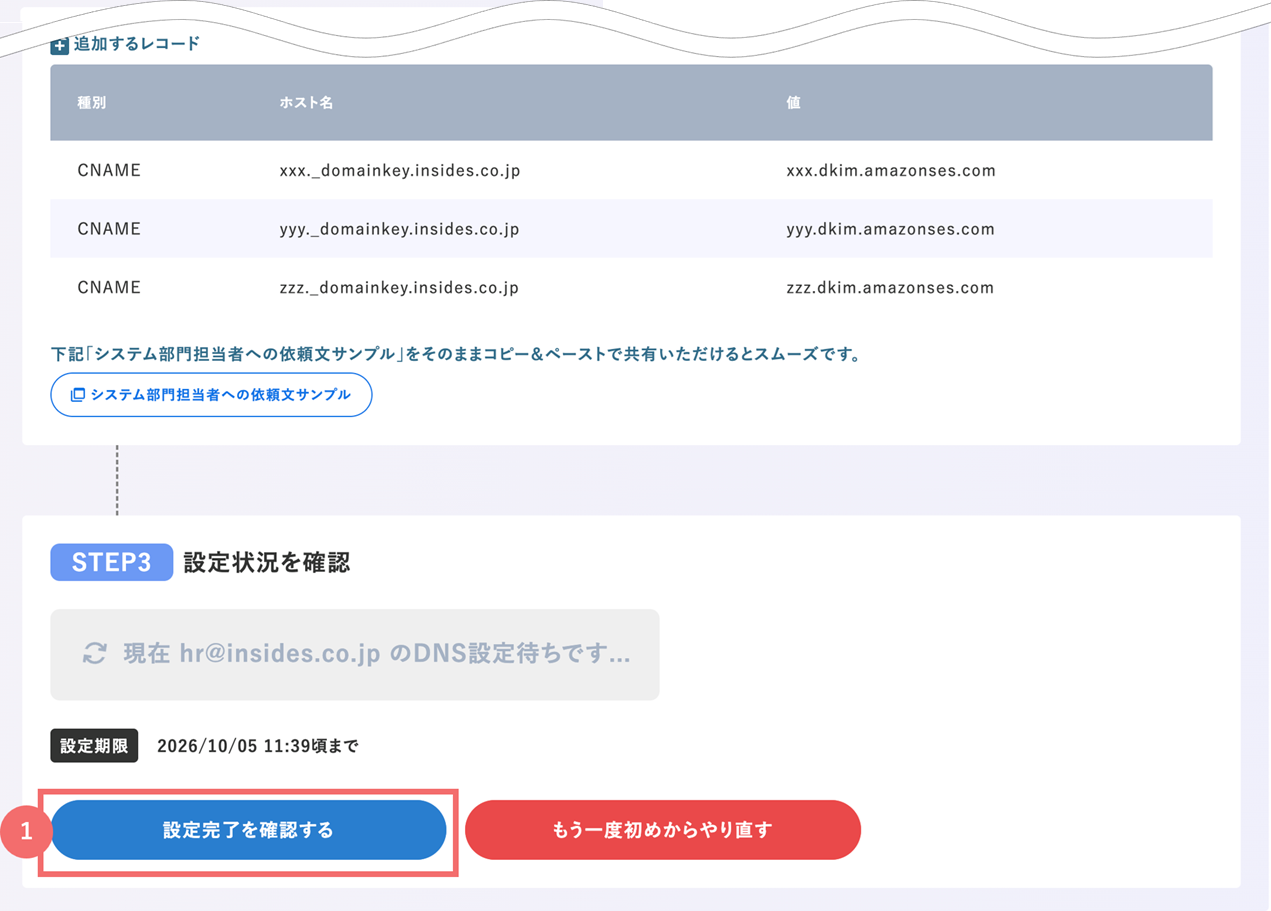Select host zzz._domainkey.insides.co.jp
Screen dimensions: 1271x911
[399, 288]
